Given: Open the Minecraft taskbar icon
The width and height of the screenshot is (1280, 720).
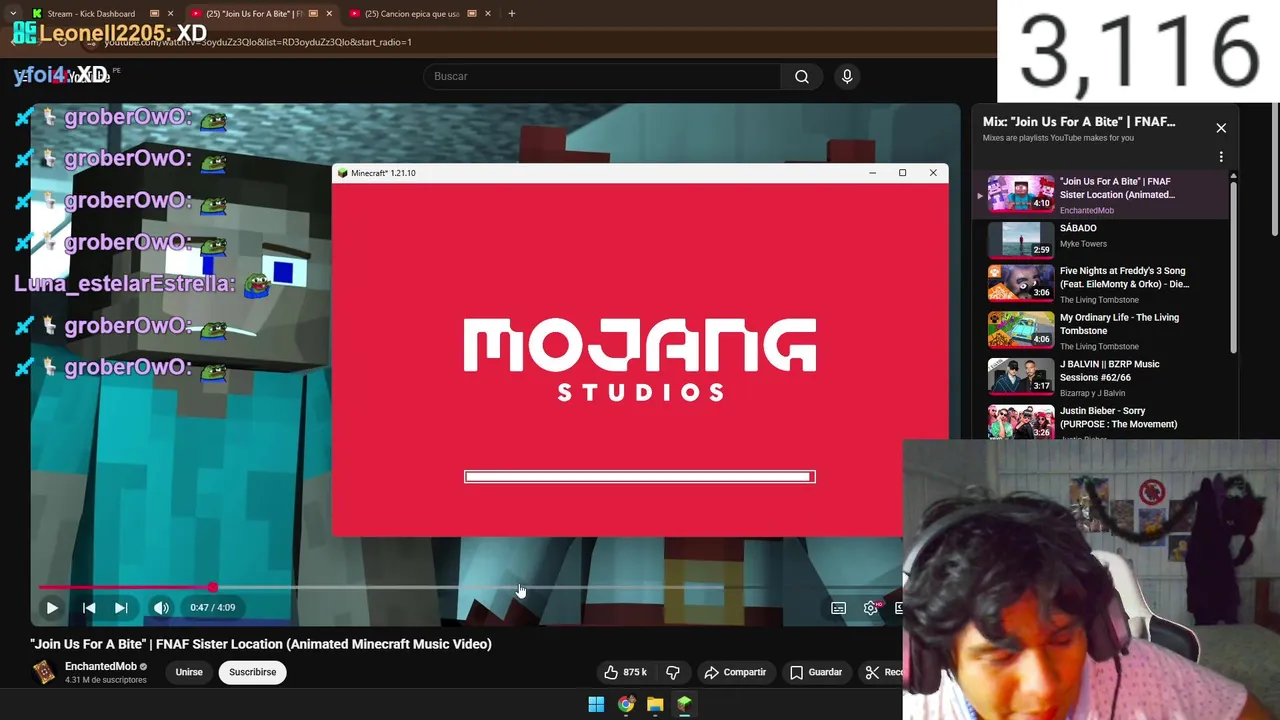Looking at the screenshot, I should point(684,704).
